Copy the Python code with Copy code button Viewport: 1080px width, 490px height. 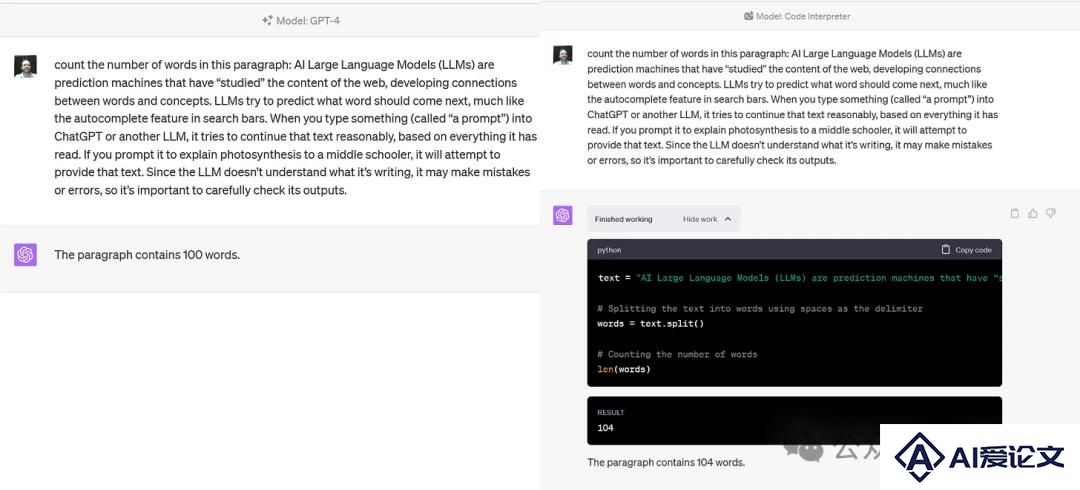tap(966, 249)
